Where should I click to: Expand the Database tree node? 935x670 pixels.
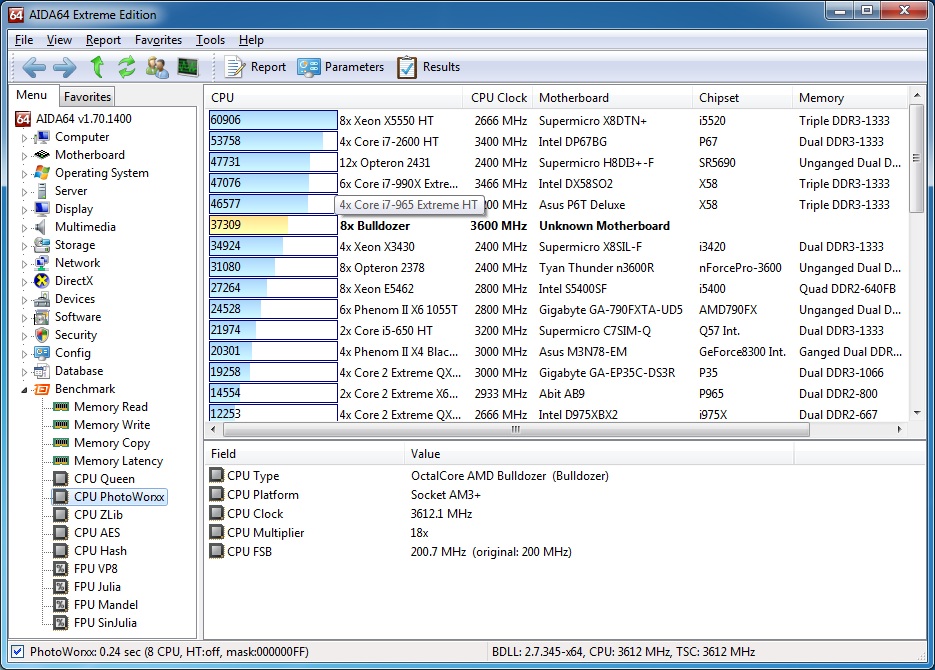pos(24,371)
